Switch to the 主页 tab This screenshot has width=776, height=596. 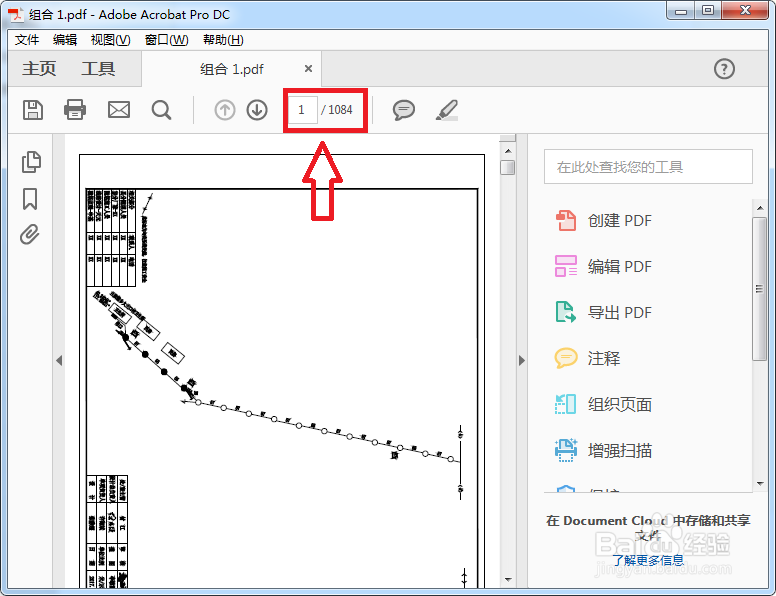[x=39, y=68]
